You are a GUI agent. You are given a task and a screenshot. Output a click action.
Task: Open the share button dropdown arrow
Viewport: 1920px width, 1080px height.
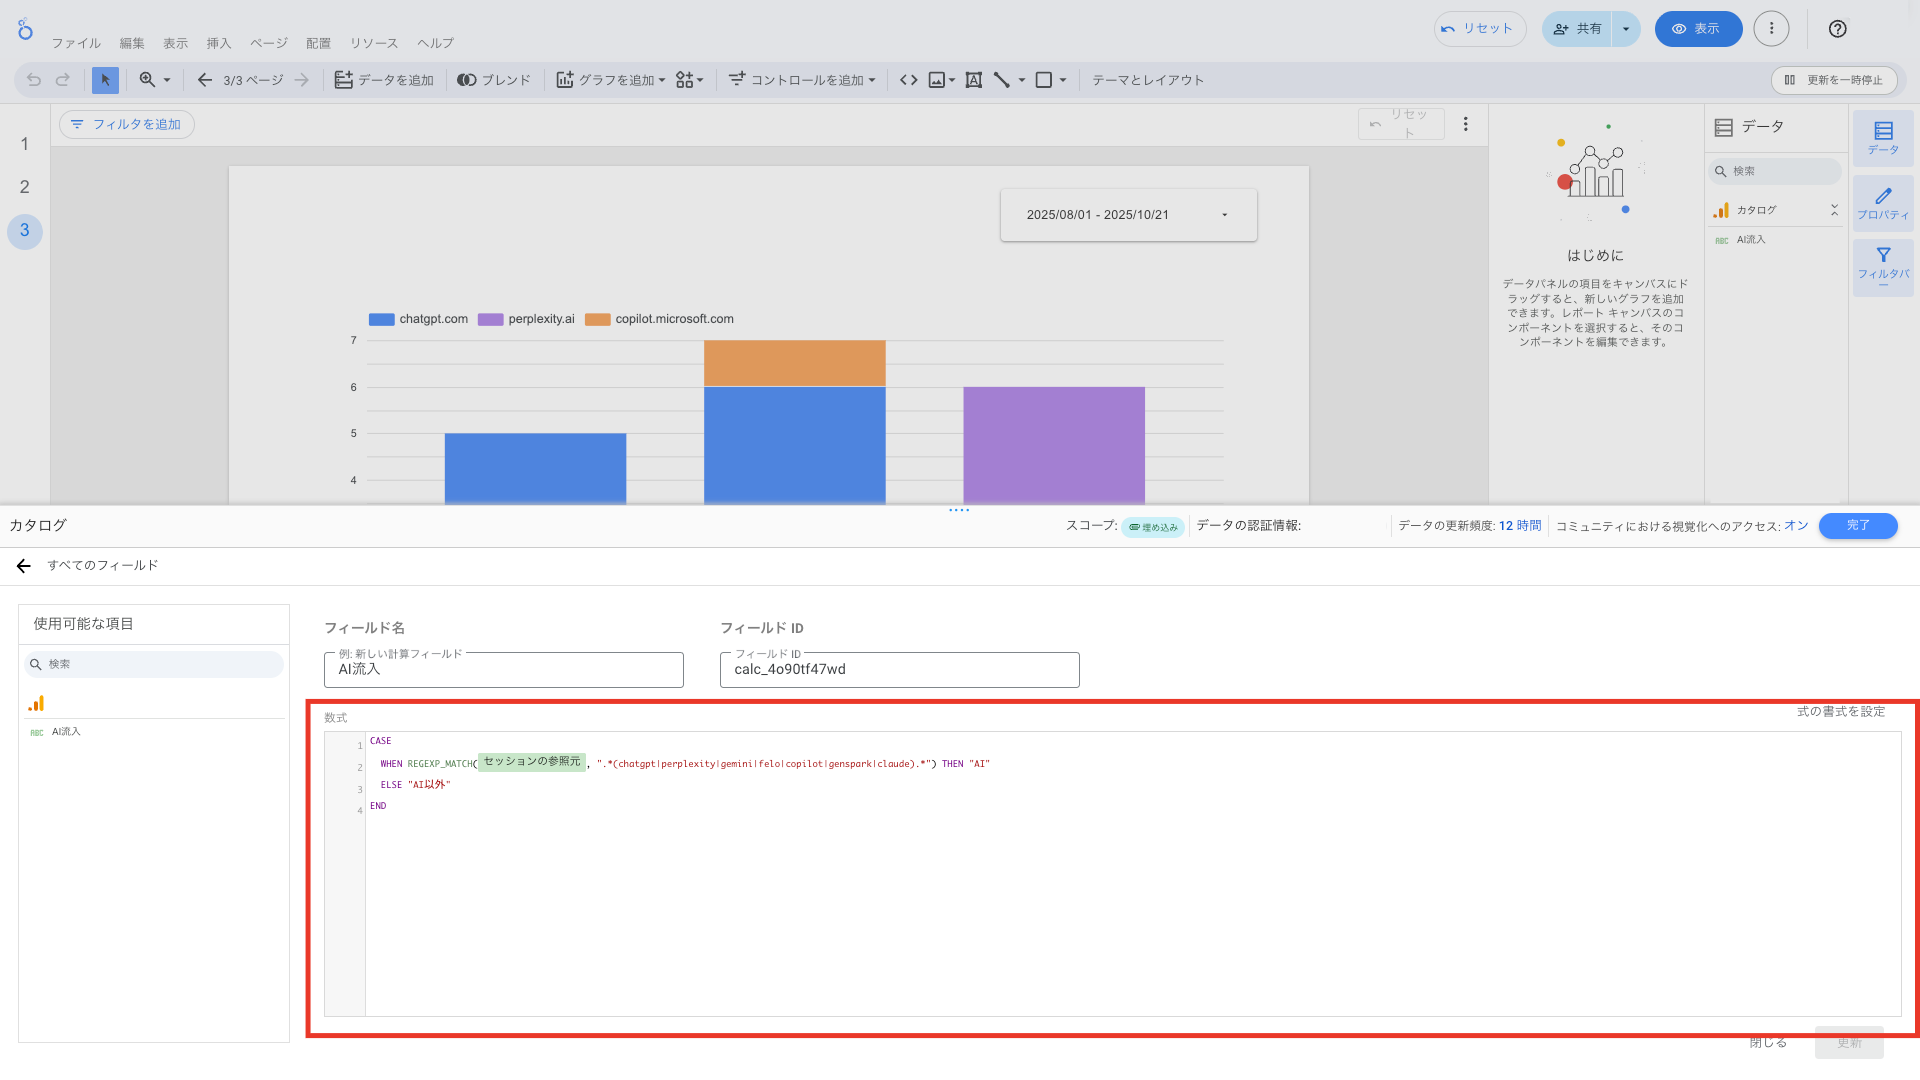1626,29
